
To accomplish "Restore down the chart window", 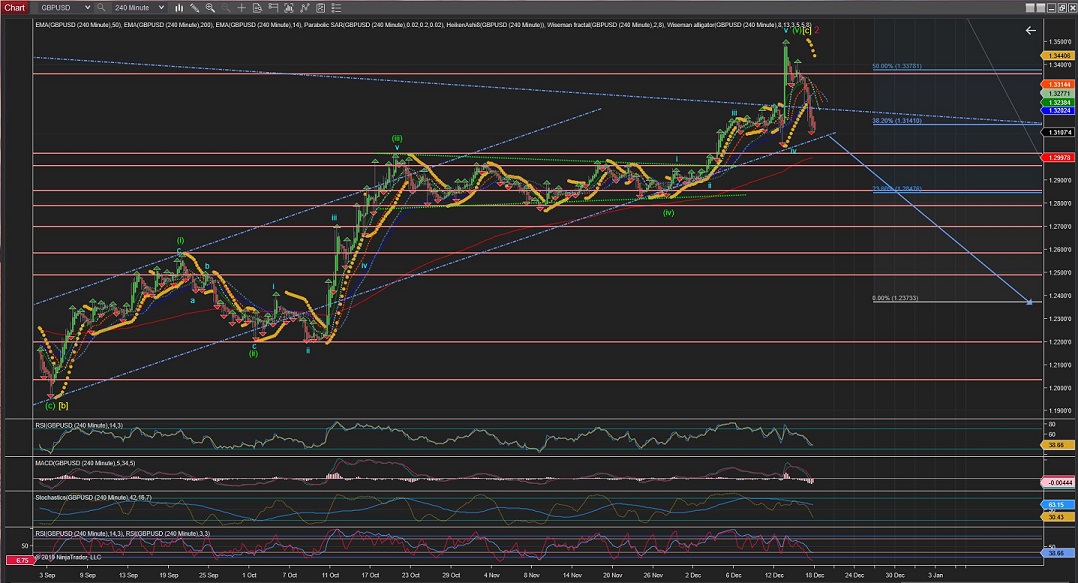I will pyautogui.click(x=1062, y=8).
